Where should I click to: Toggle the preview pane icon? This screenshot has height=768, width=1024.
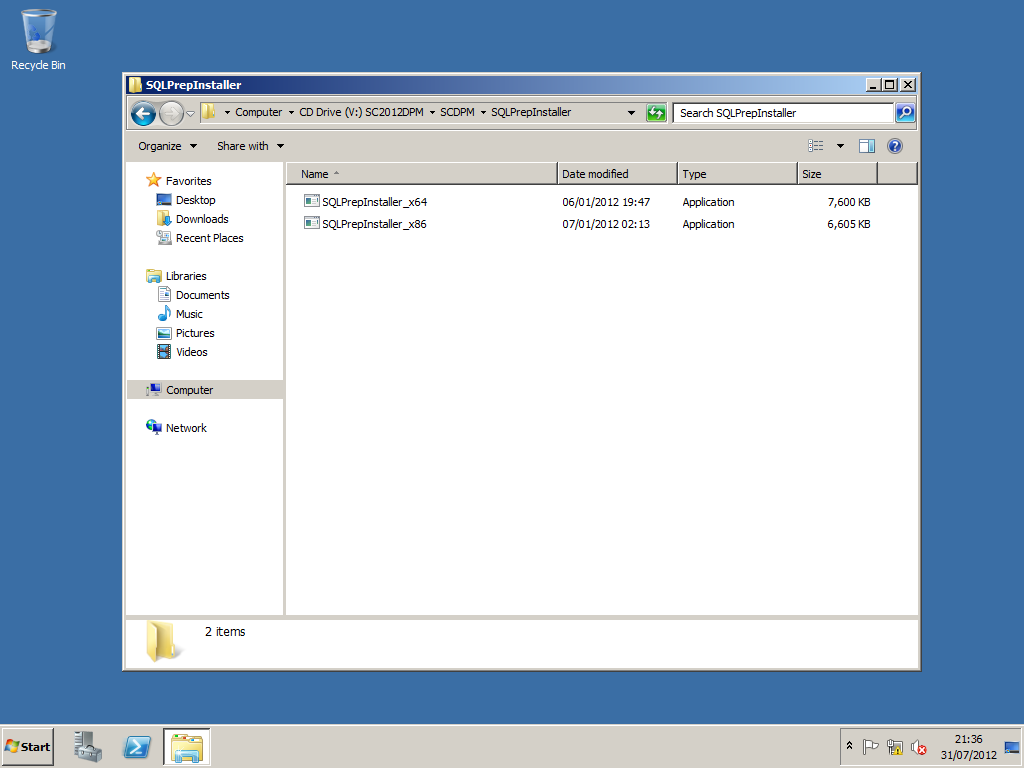click(867, 146)
